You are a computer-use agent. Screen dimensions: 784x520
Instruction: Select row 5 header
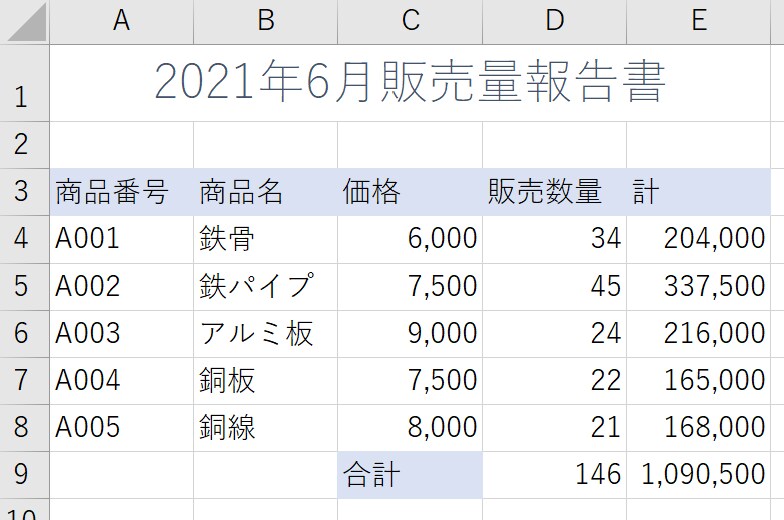click(x=24, y=286)
